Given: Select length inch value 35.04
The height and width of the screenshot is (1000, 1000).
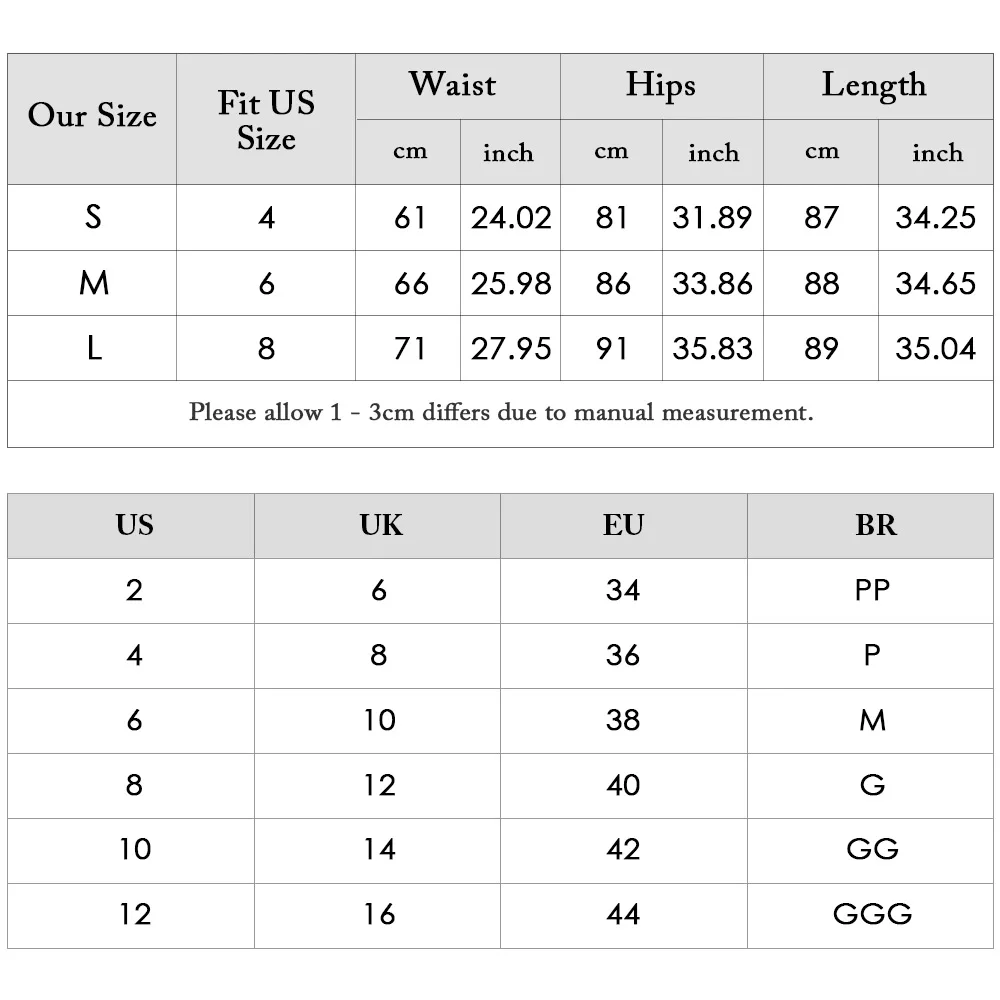Looking at the screenshot, I should 936,348.
